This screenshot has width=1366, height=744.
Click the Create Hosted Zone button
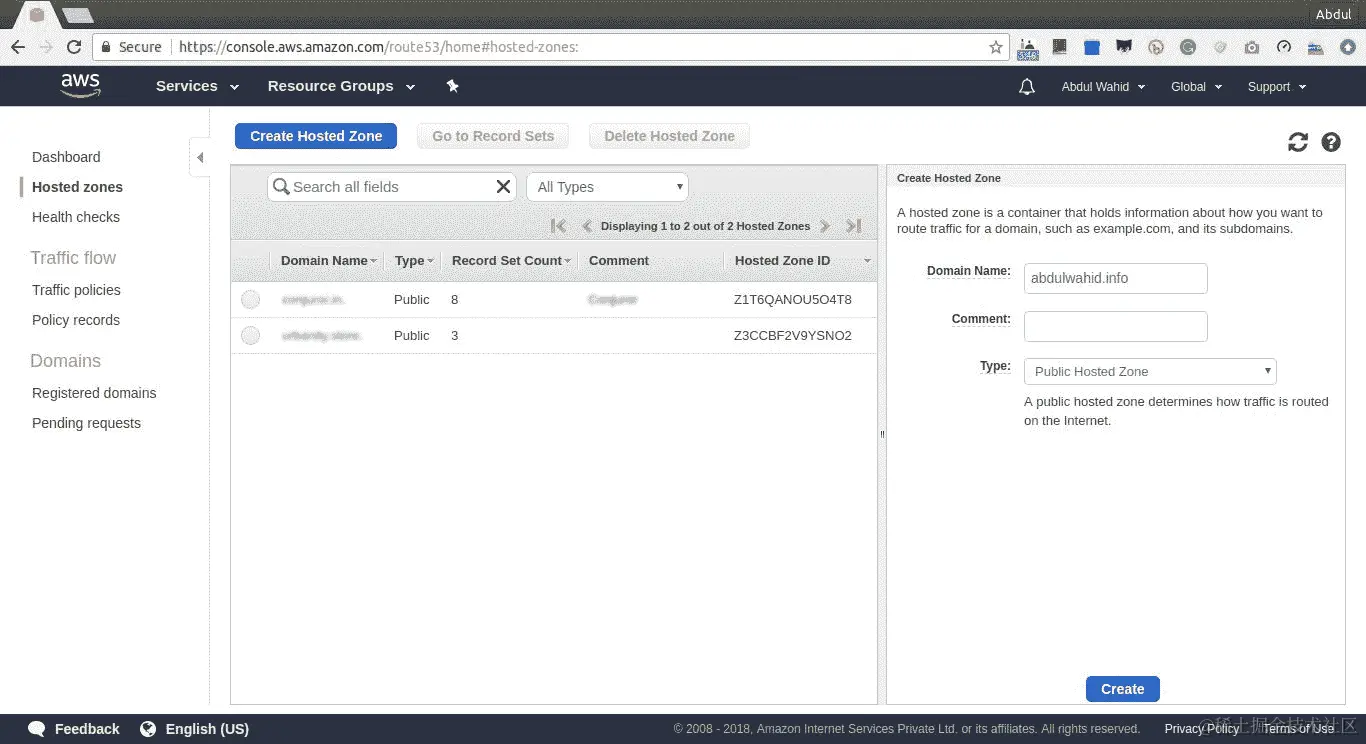coord(316,136)
